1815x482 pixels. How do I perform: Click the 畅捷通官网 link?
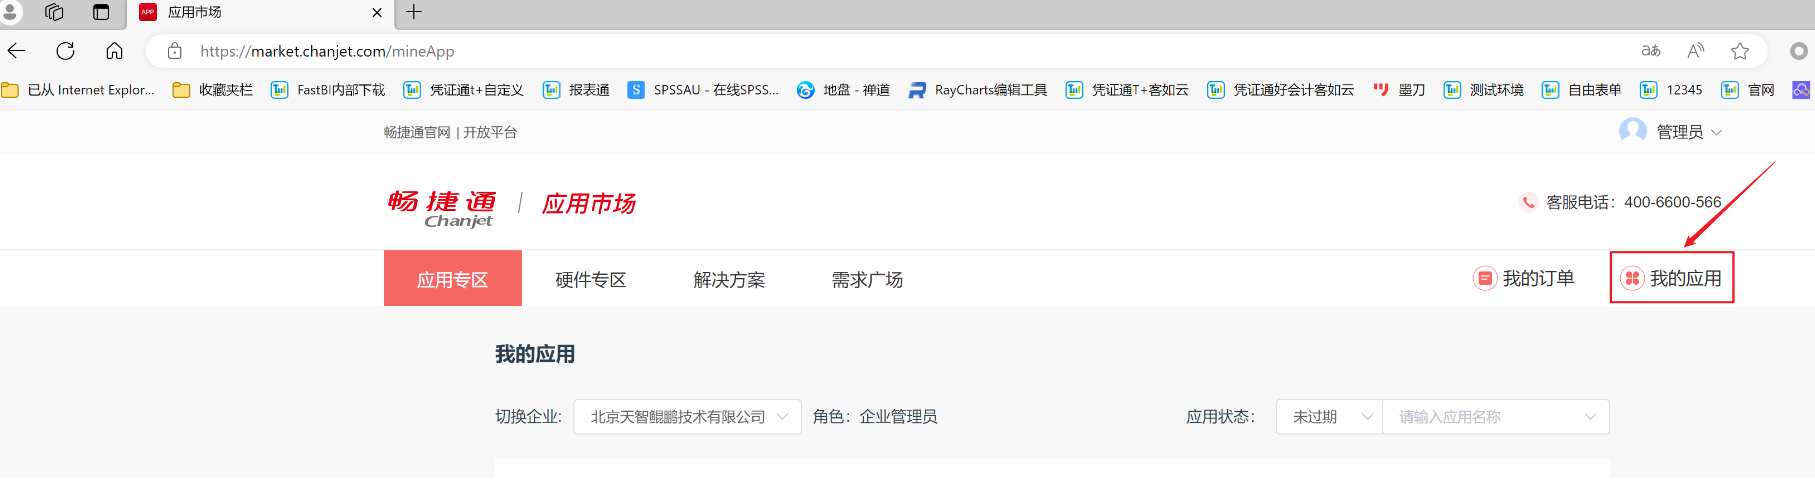(x=417, y=132)
